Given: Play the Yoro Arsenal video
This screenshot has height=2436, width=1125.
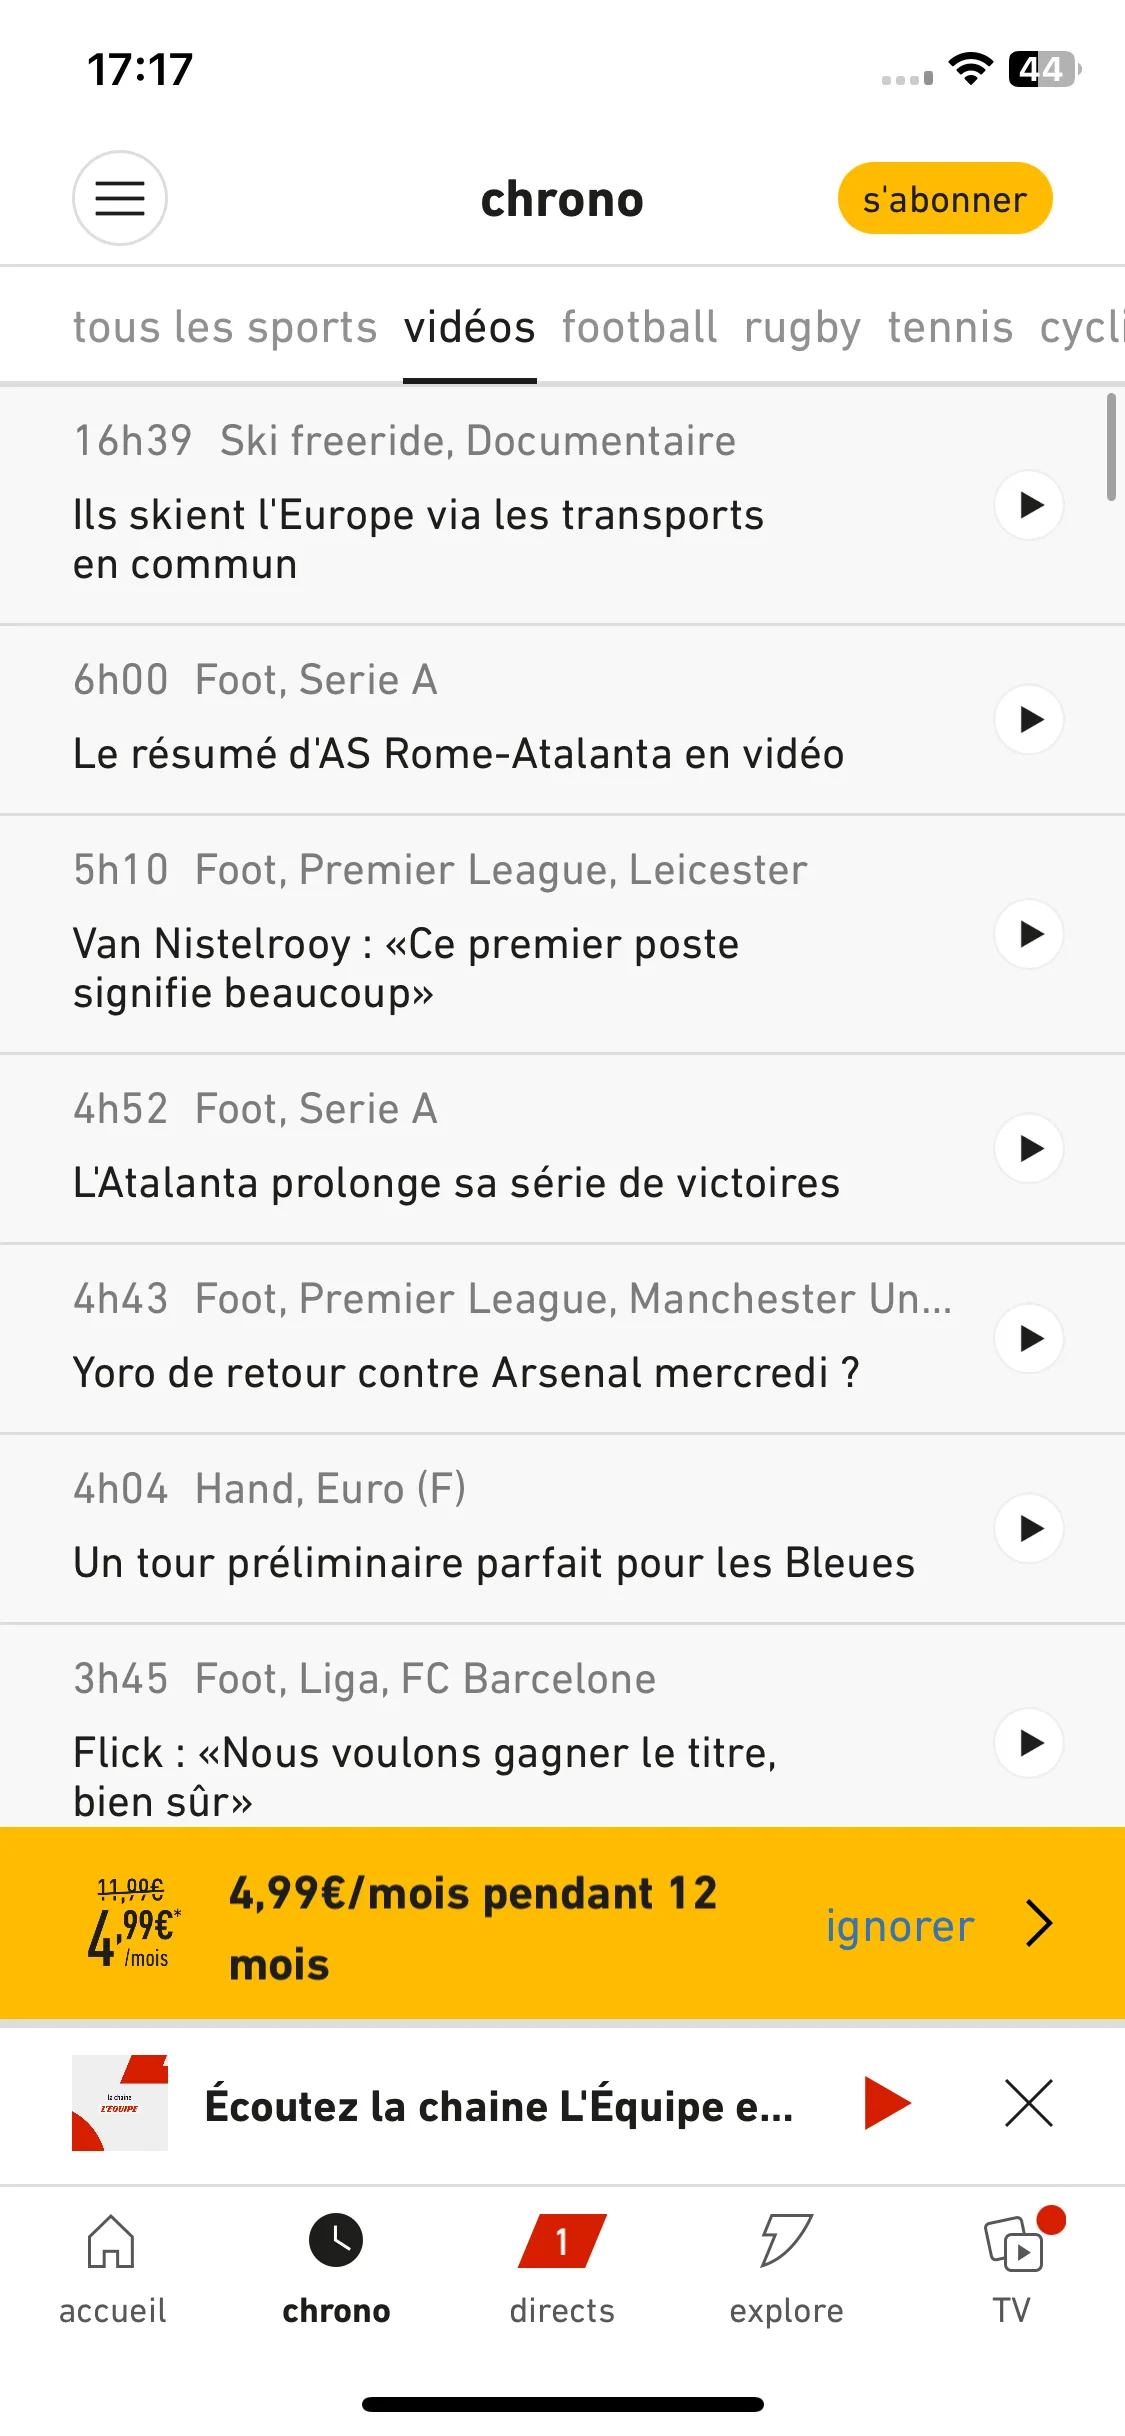Looking at the screenshot, I should coord(1029,1338).
